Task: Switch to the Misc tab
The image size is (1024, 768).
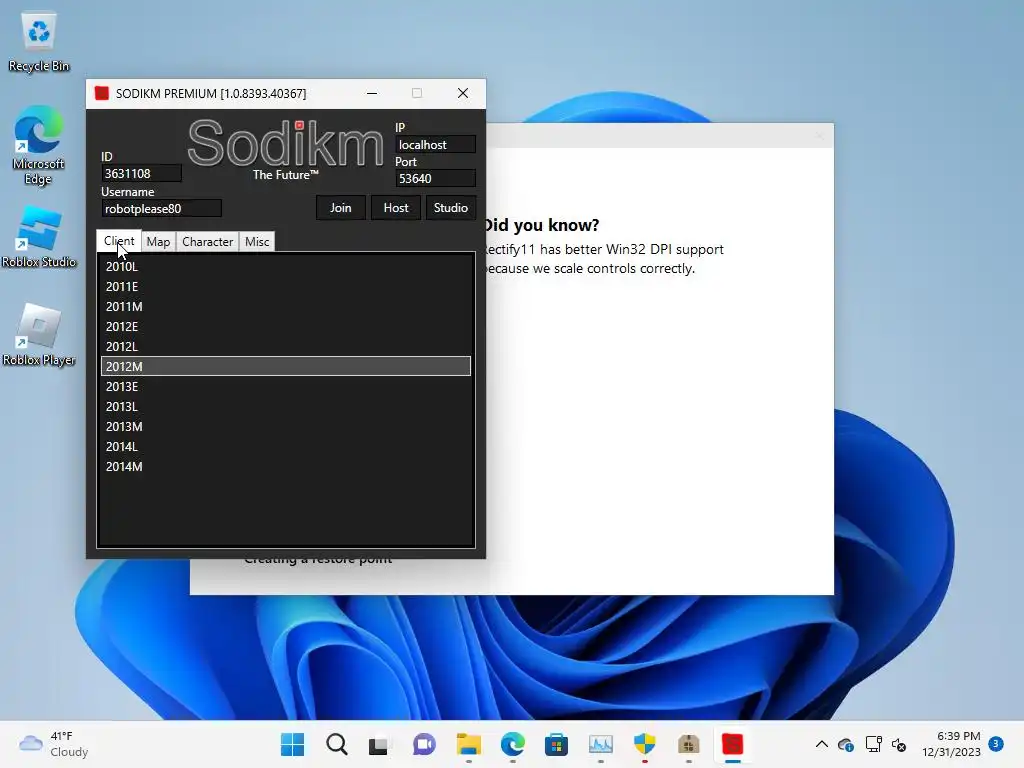Action: point(257,242)
